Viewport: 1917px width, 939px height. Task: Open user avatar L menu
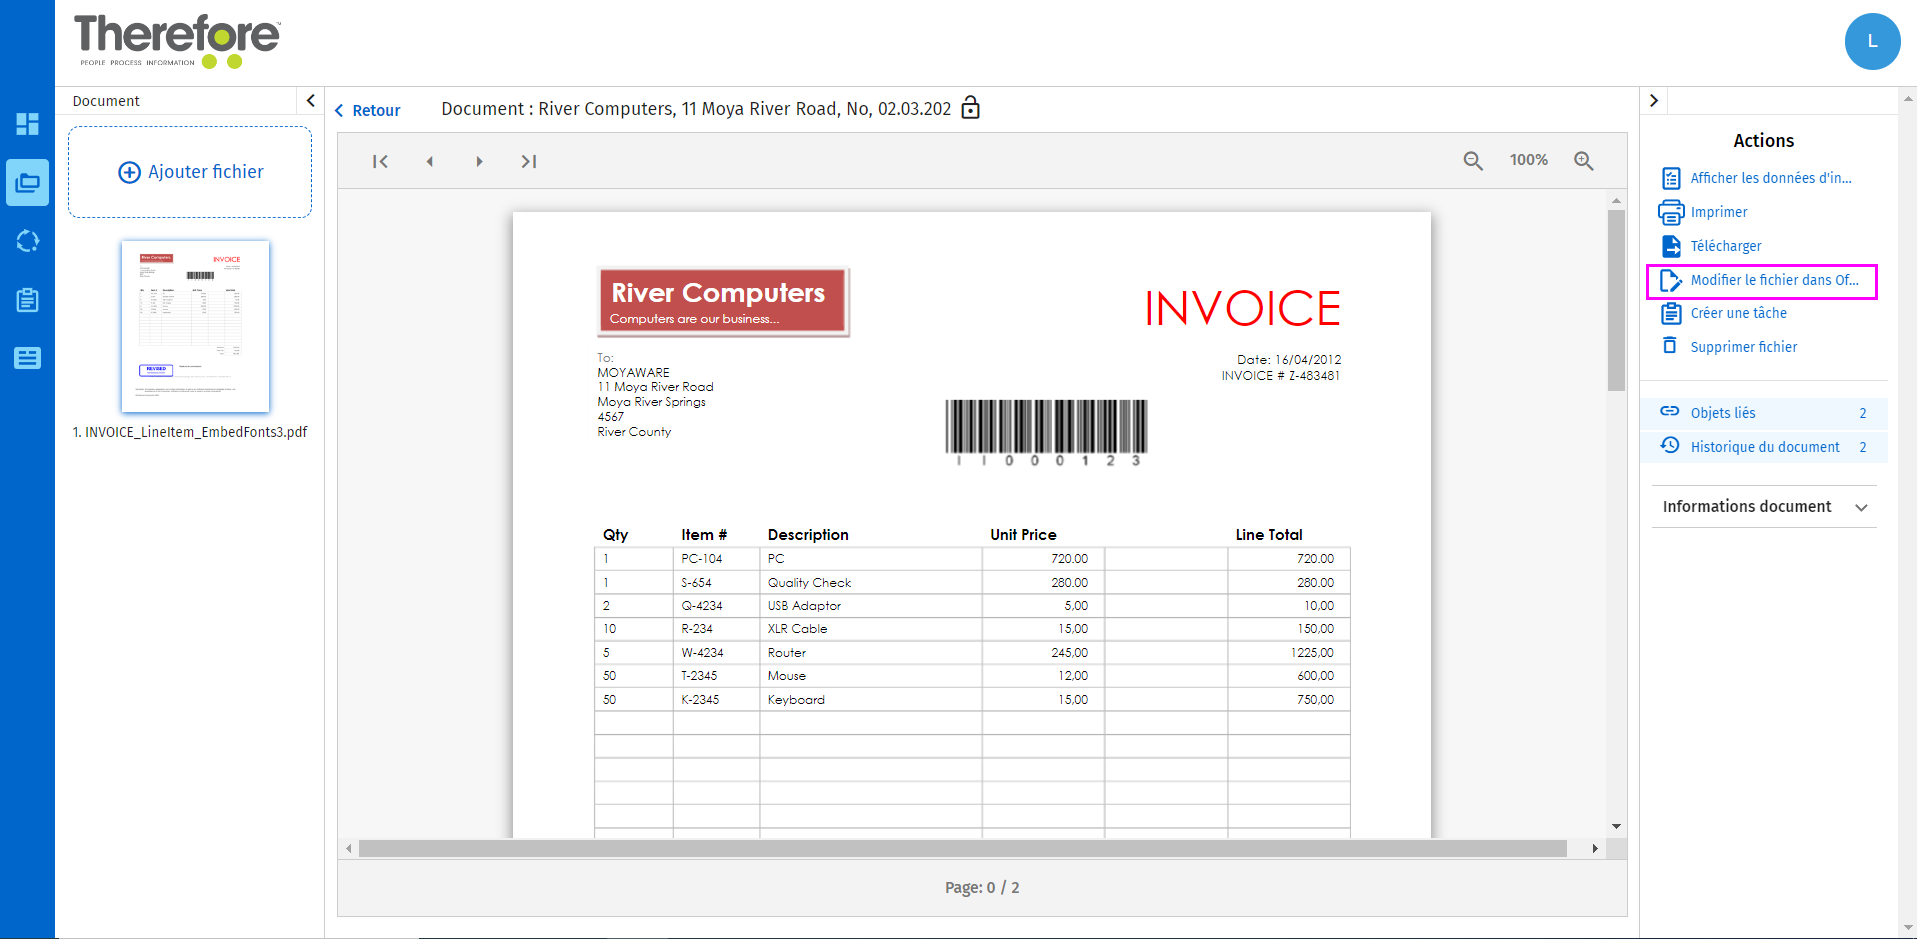[1872, 42]
